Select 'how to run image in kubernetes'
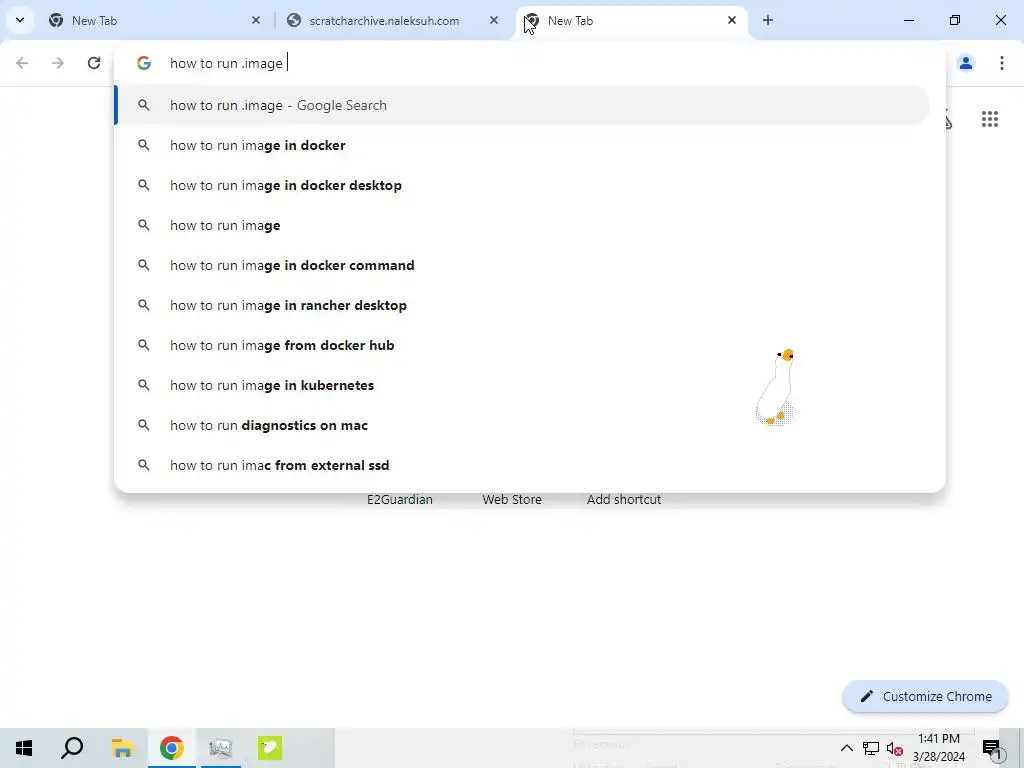Viewport: 1024px width, 768px height. [x=522, y=385]
